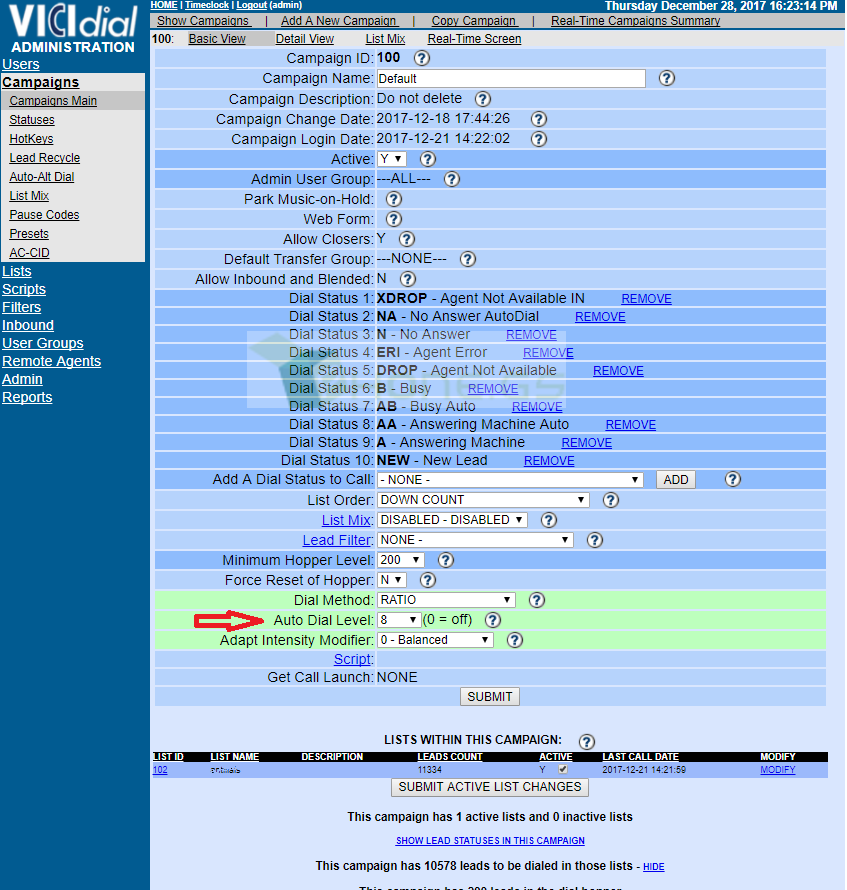Expand the Dial Method RATIO dropdown
The image size is (847, 890).
(x=446, y=600)
